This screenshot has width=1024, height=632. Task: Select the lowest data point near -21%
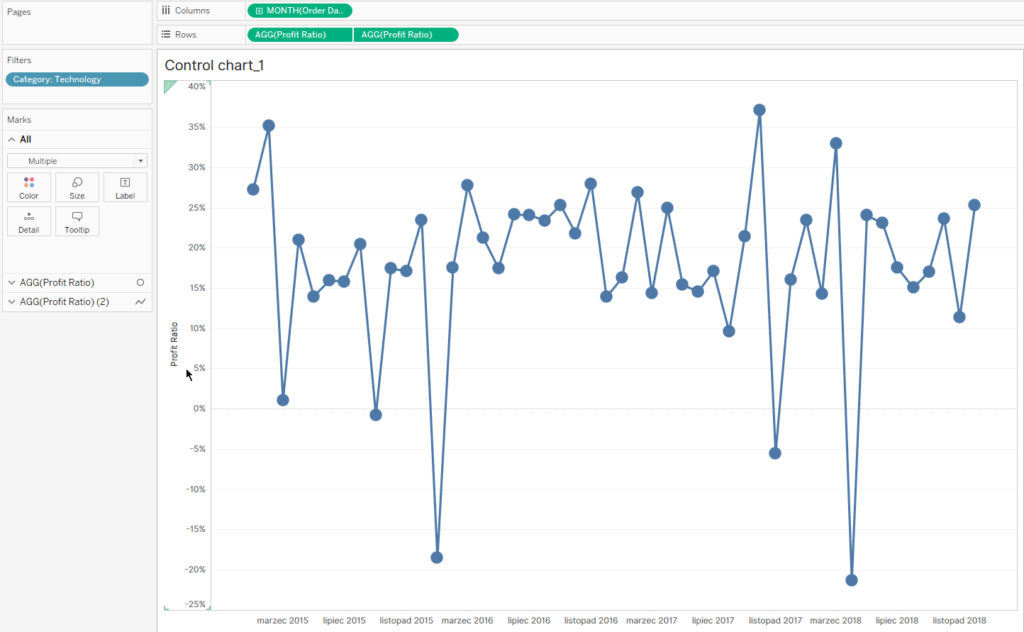point(852,580)
